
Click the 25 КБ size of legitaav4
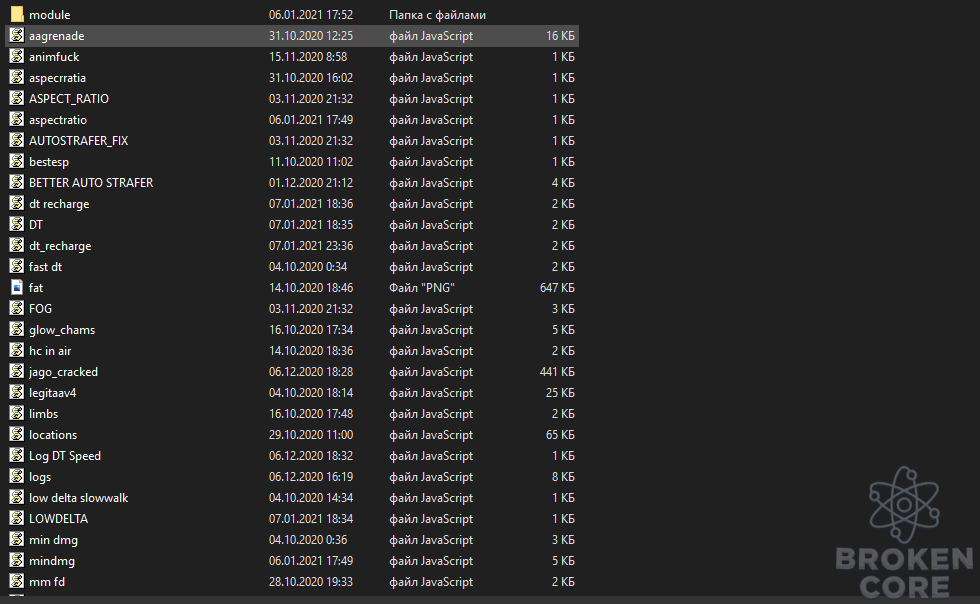560,393
